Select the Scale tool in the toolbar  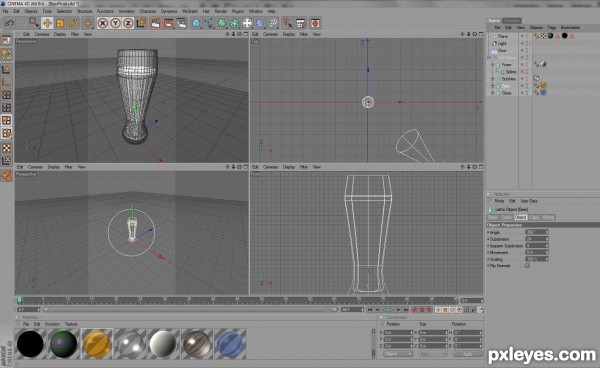[60, 23]
